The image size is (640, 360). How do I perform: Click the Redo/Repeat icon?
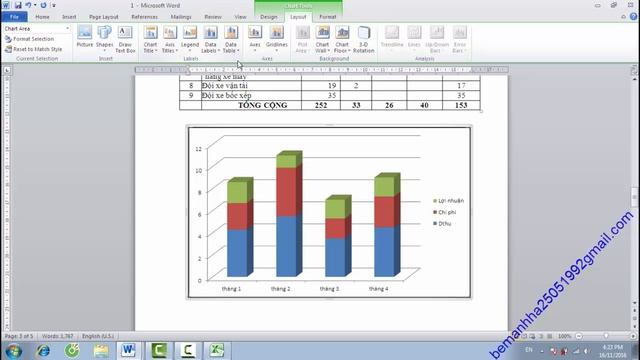tap(43, 5)
